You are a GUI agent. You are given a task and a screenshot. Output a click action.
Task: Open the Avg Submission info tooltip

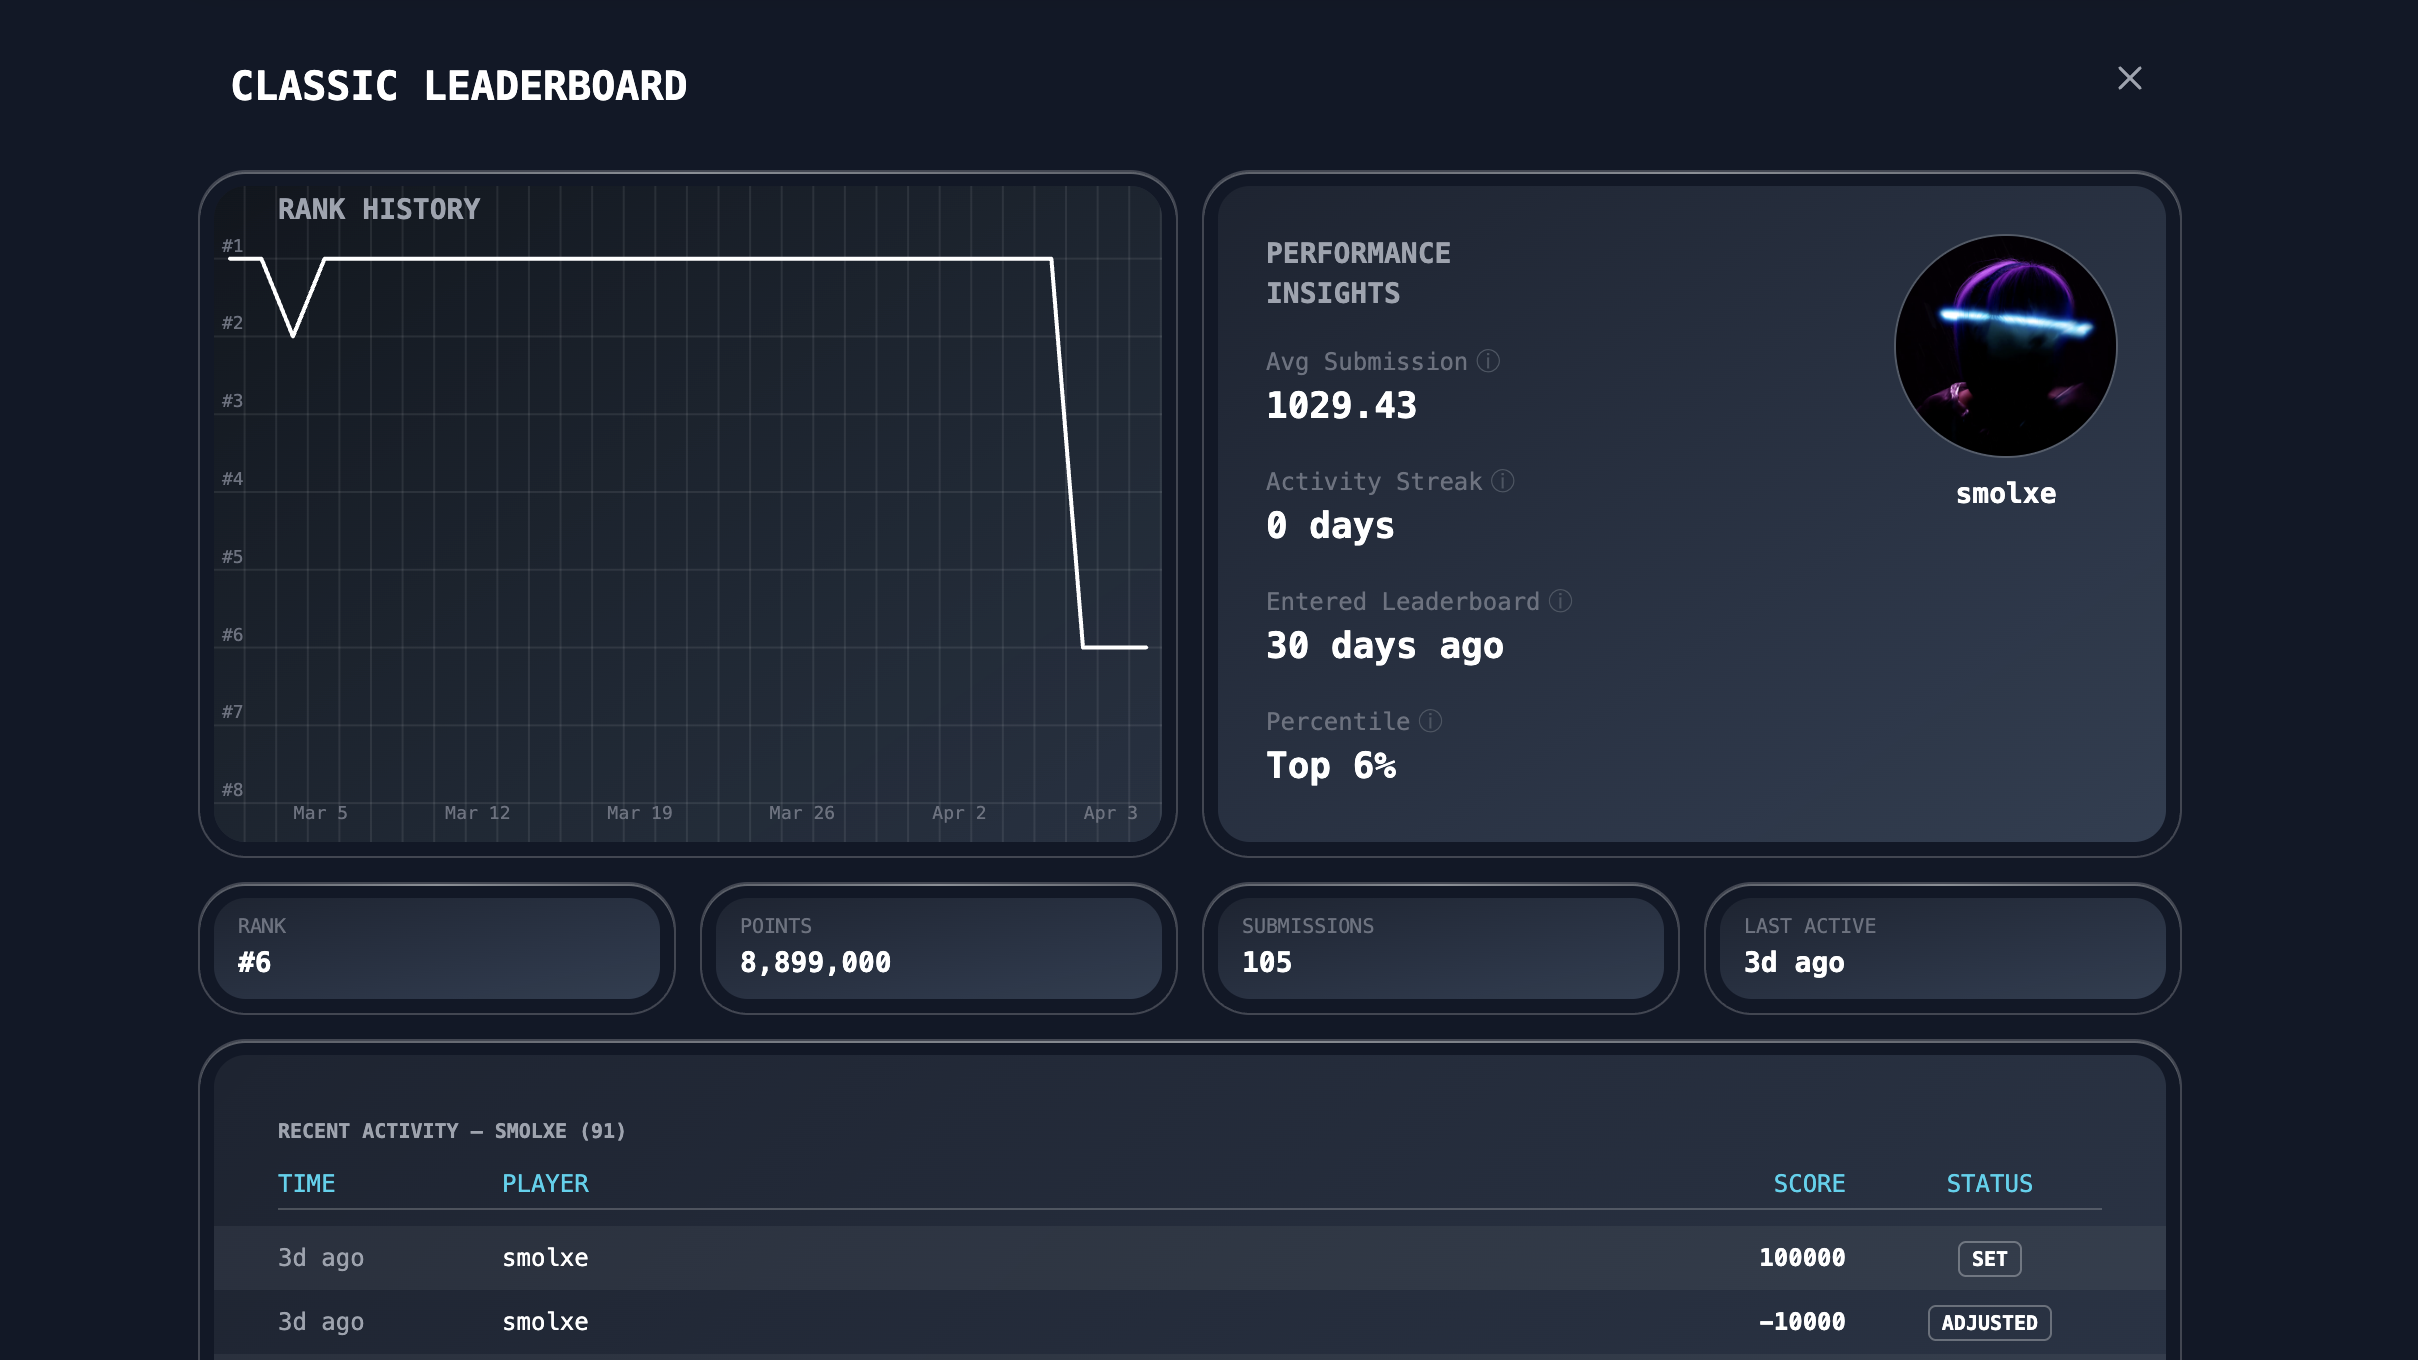[1488, 361]
